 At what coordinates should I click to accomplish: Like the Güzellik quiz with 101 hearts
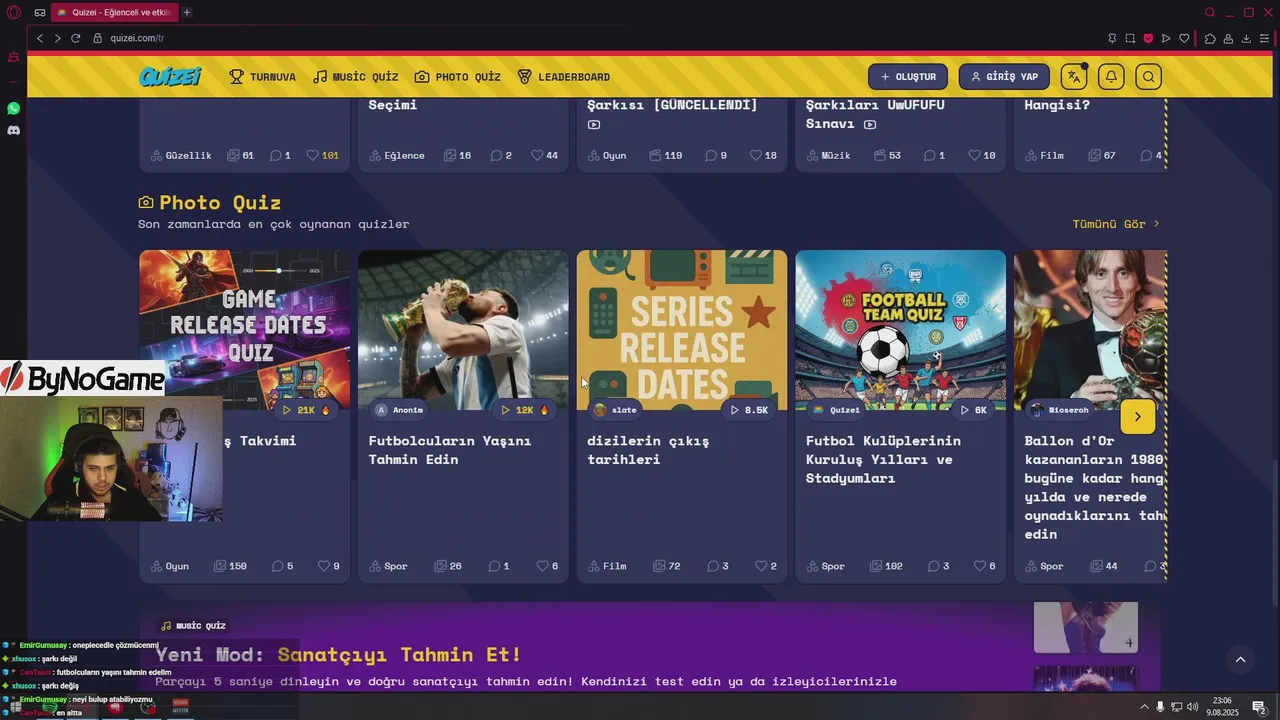pos(322,155)
